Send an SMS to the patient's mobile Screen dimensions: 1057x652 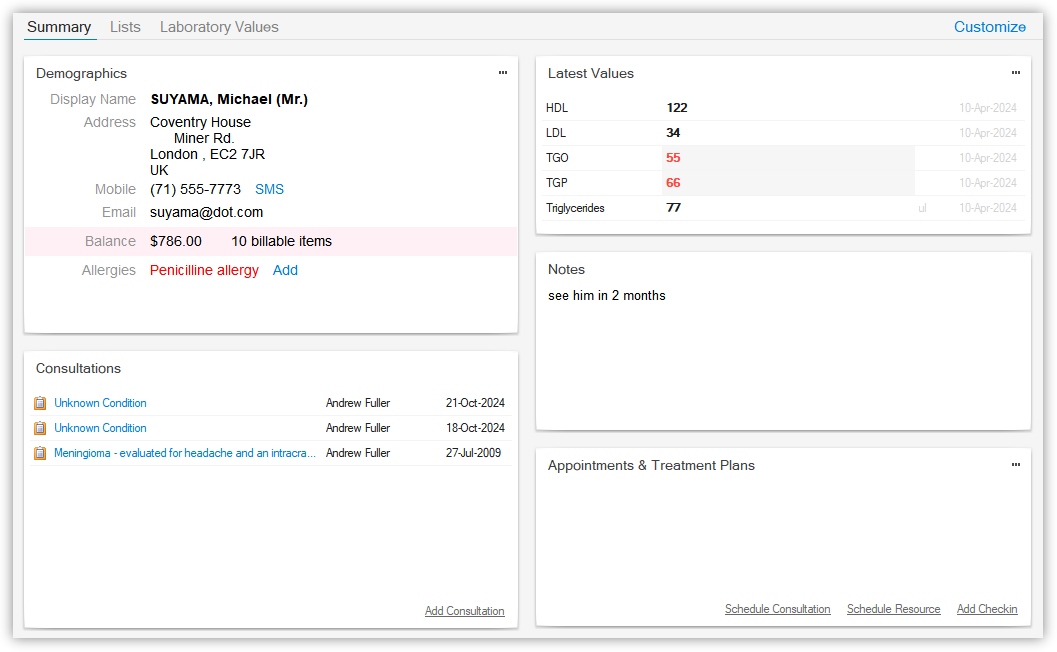[x=270, y=189]
